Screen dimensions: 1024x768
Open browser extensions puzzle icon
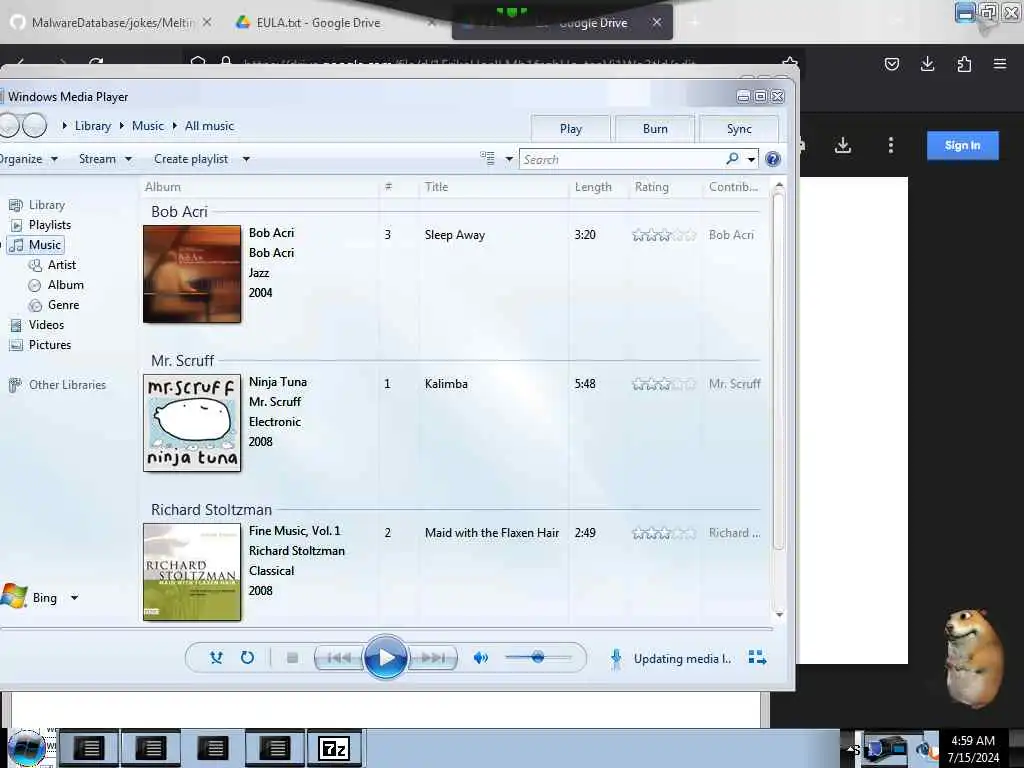coord(964,64)
